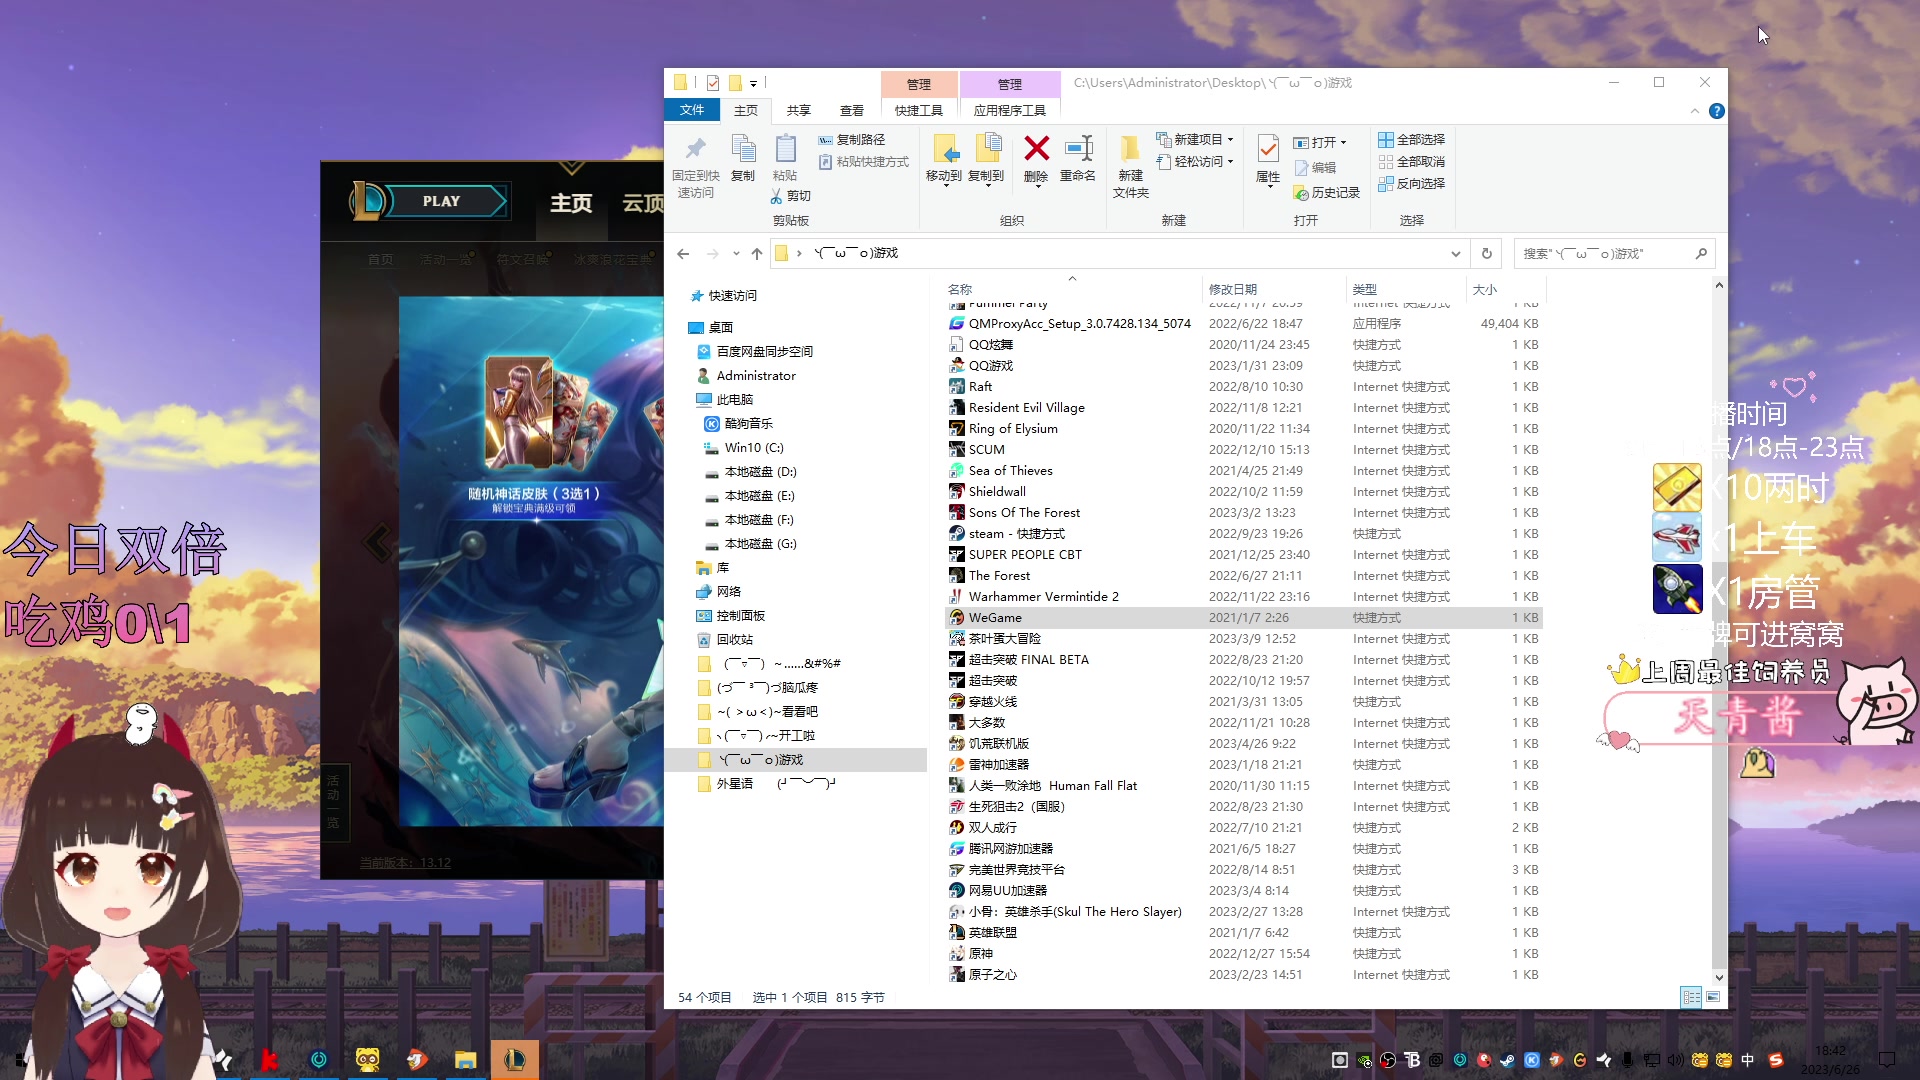This screenshot has width=1920, height=1080.
Task: Click the address bar path field
Action: click(1120, 254)
